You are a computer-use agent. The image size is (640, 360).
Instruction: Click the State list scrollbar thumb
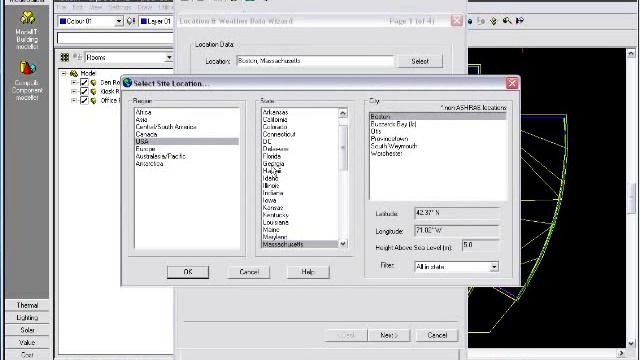[343, 148]
